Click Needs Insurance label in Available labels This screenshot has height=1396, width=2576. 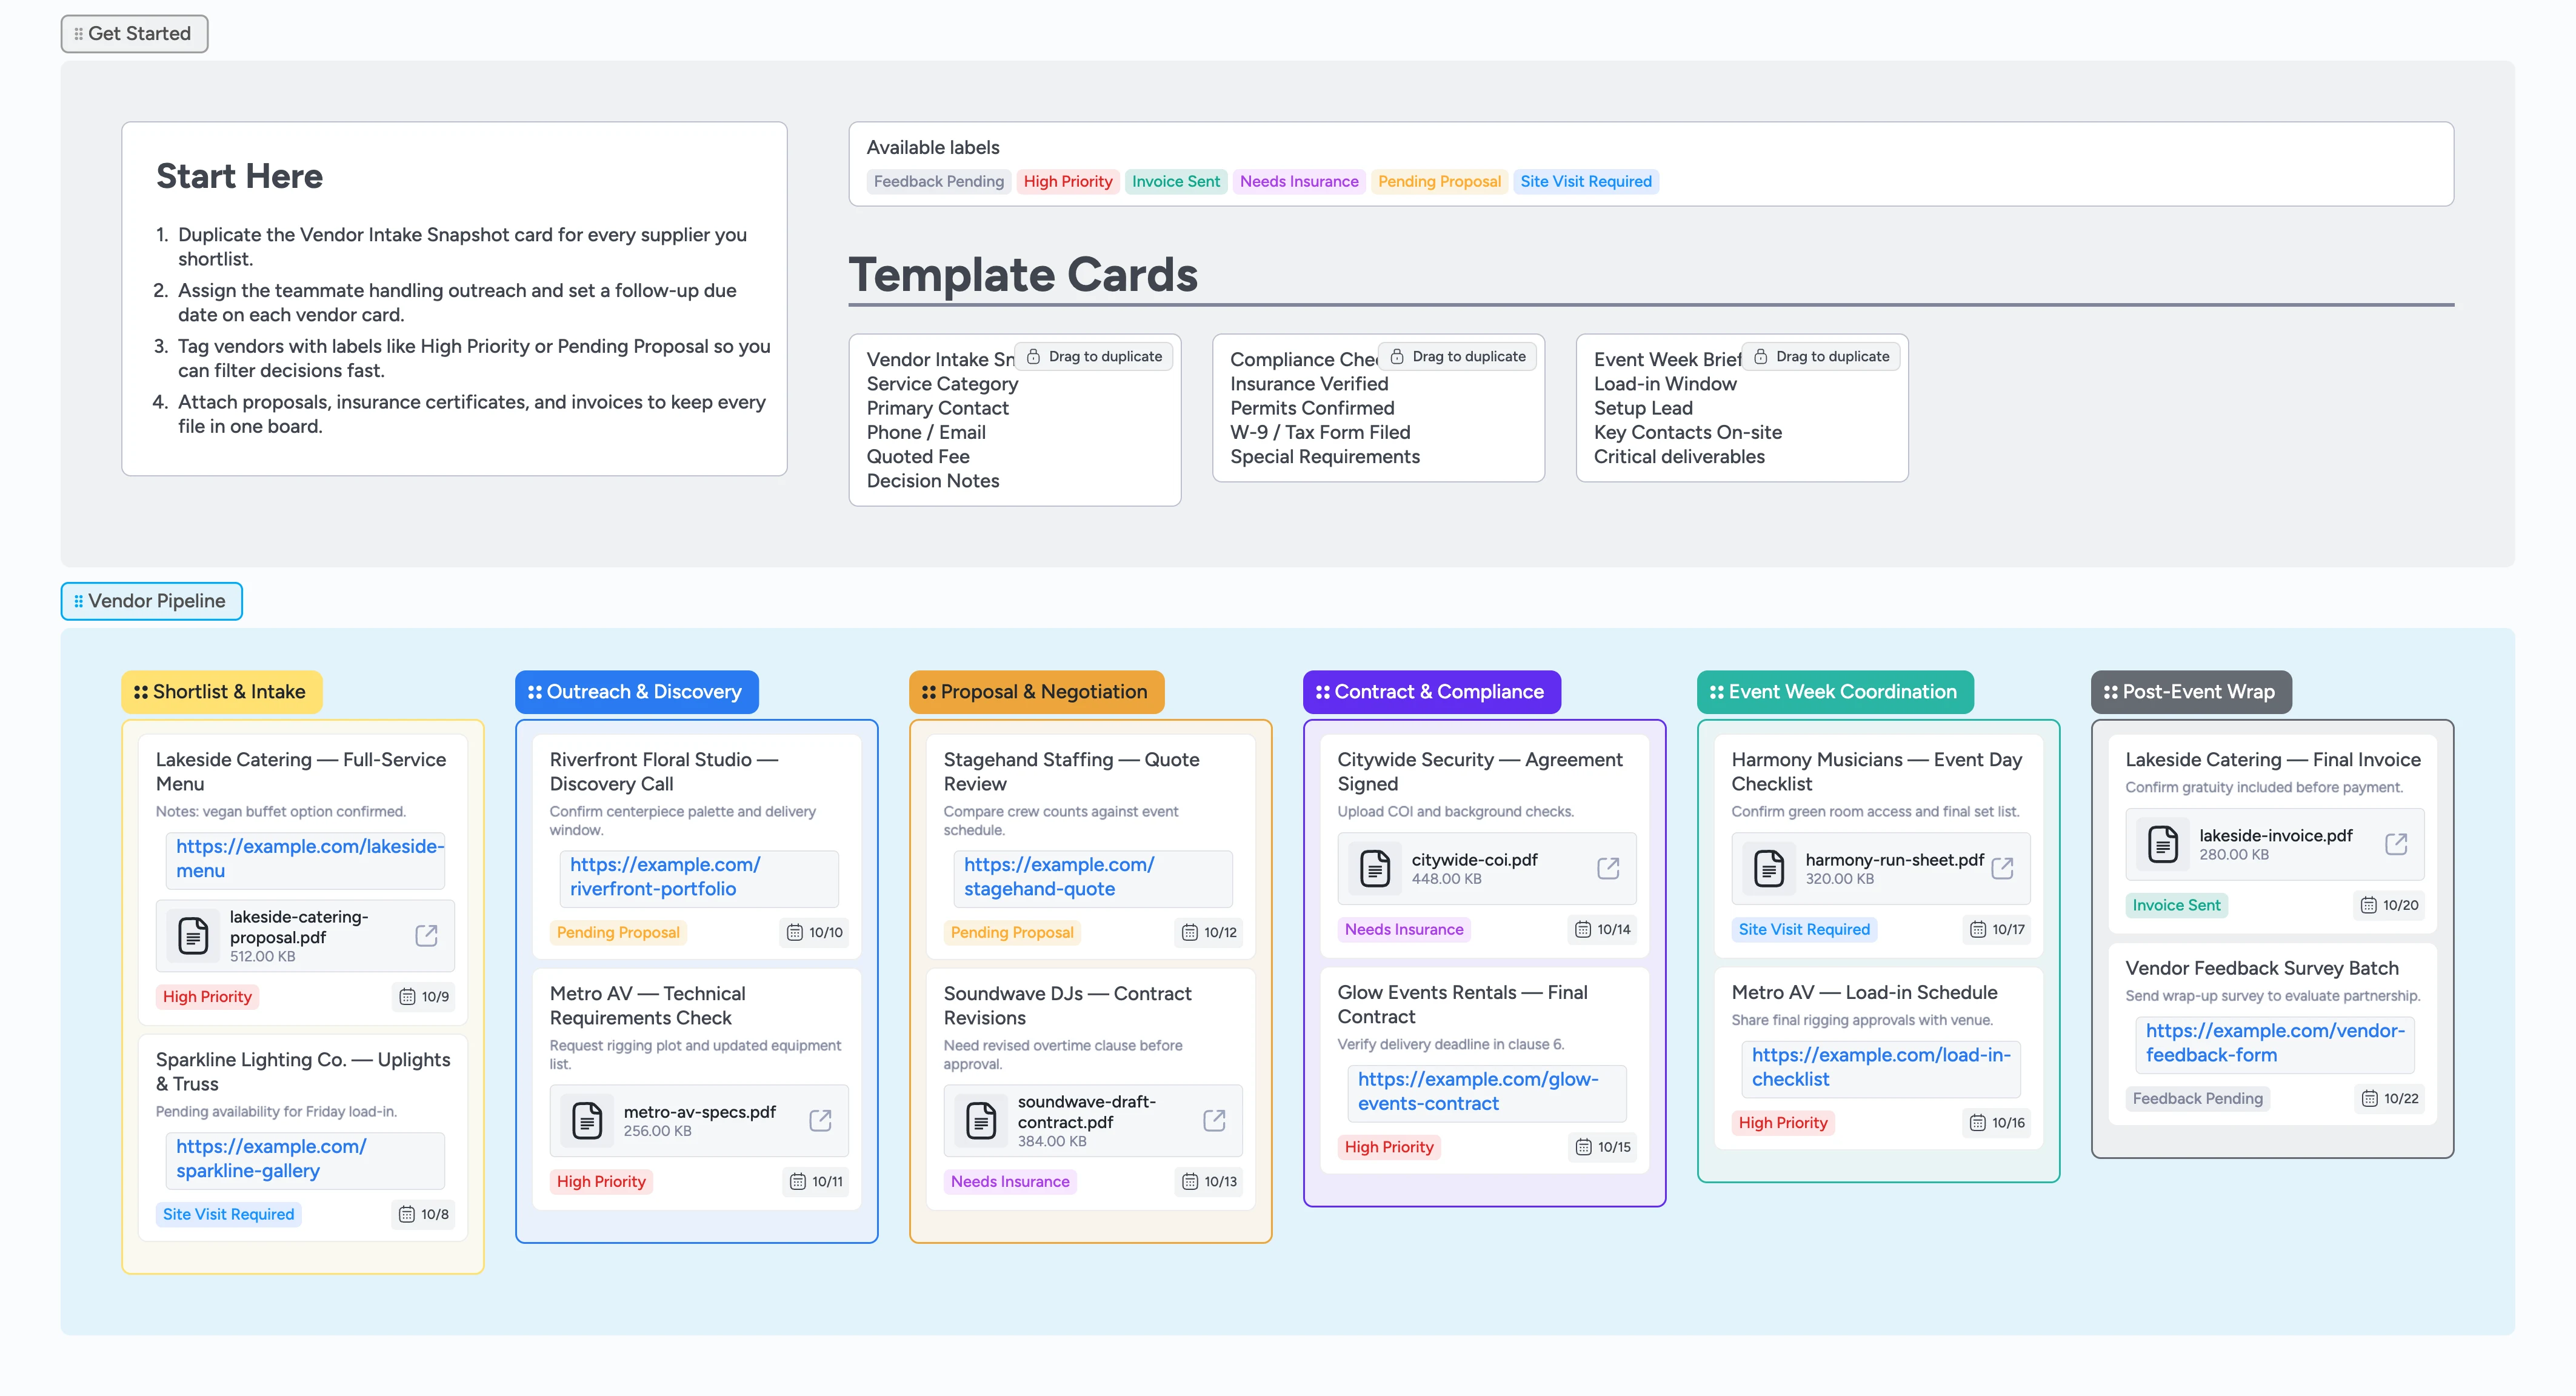coord(1298,181)
